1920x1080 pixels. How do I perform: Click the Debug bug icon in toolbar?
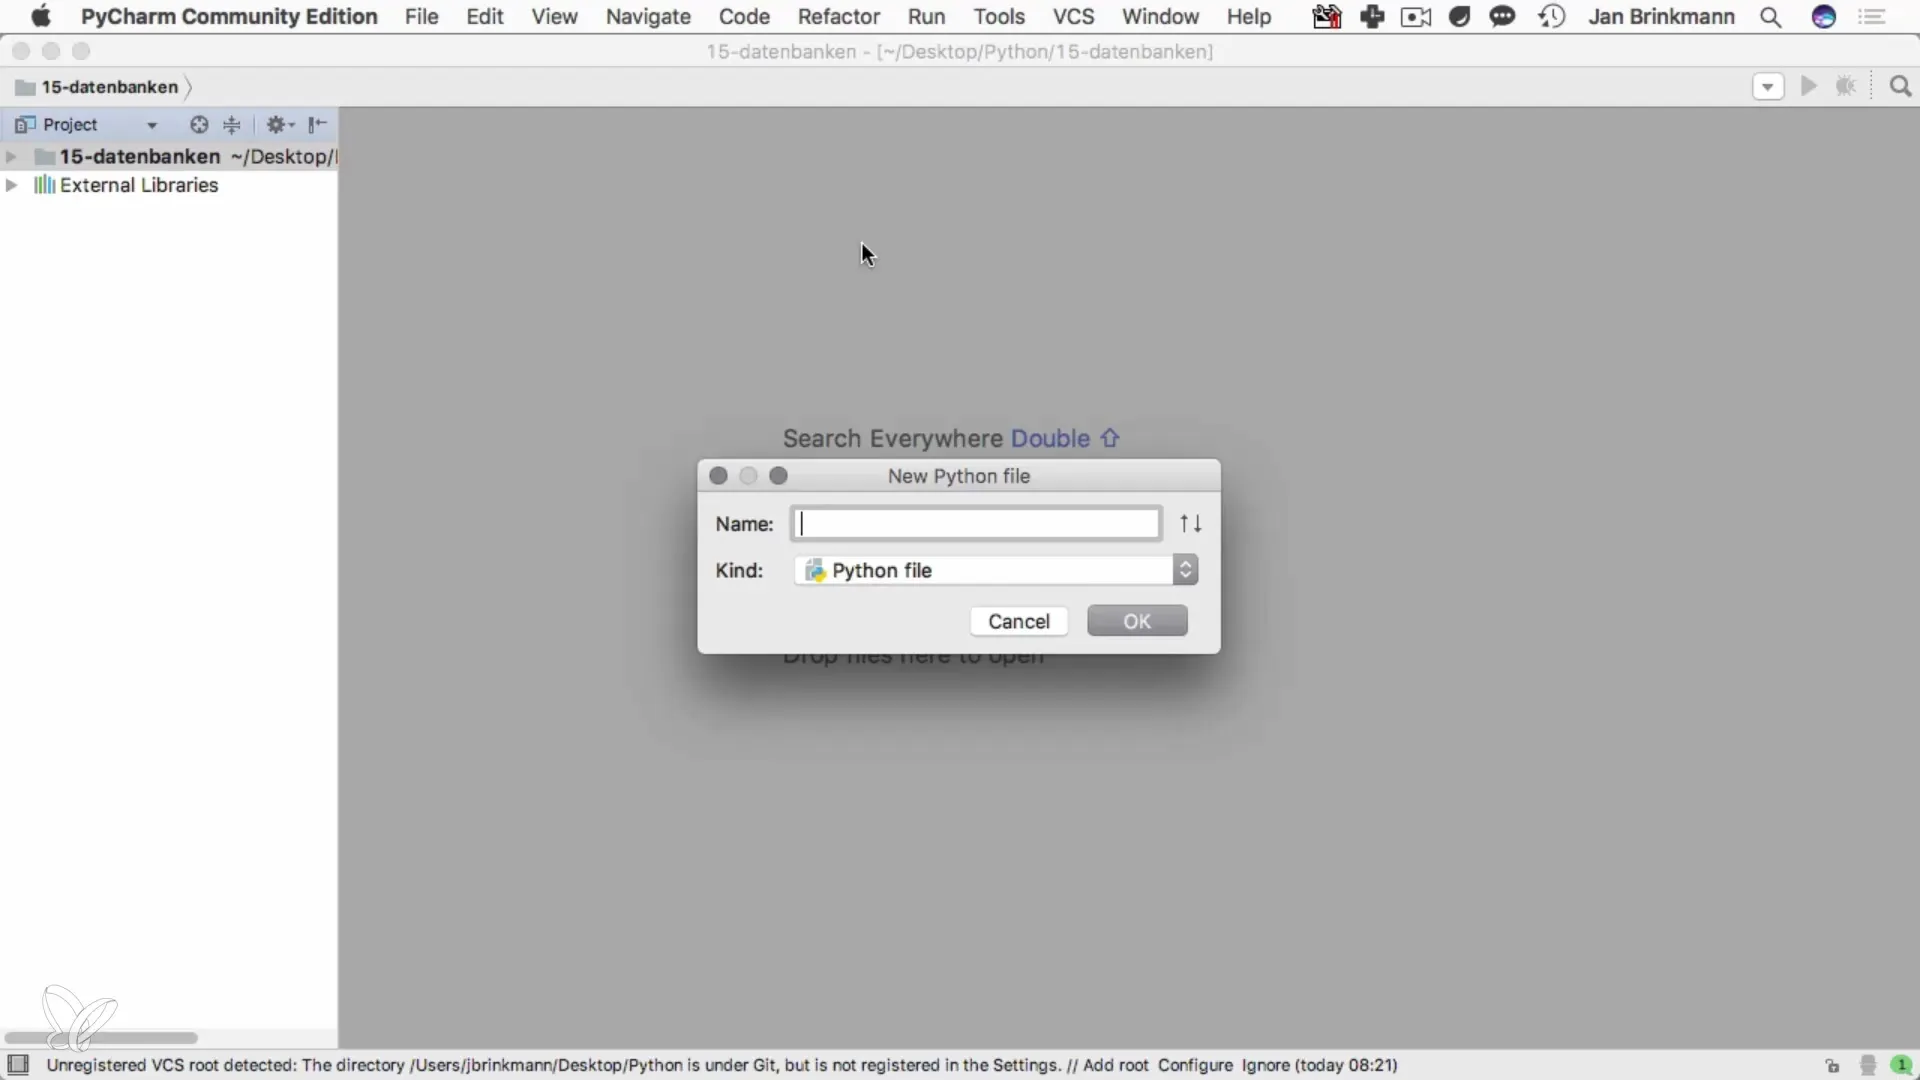click(x=1846, y=87)
